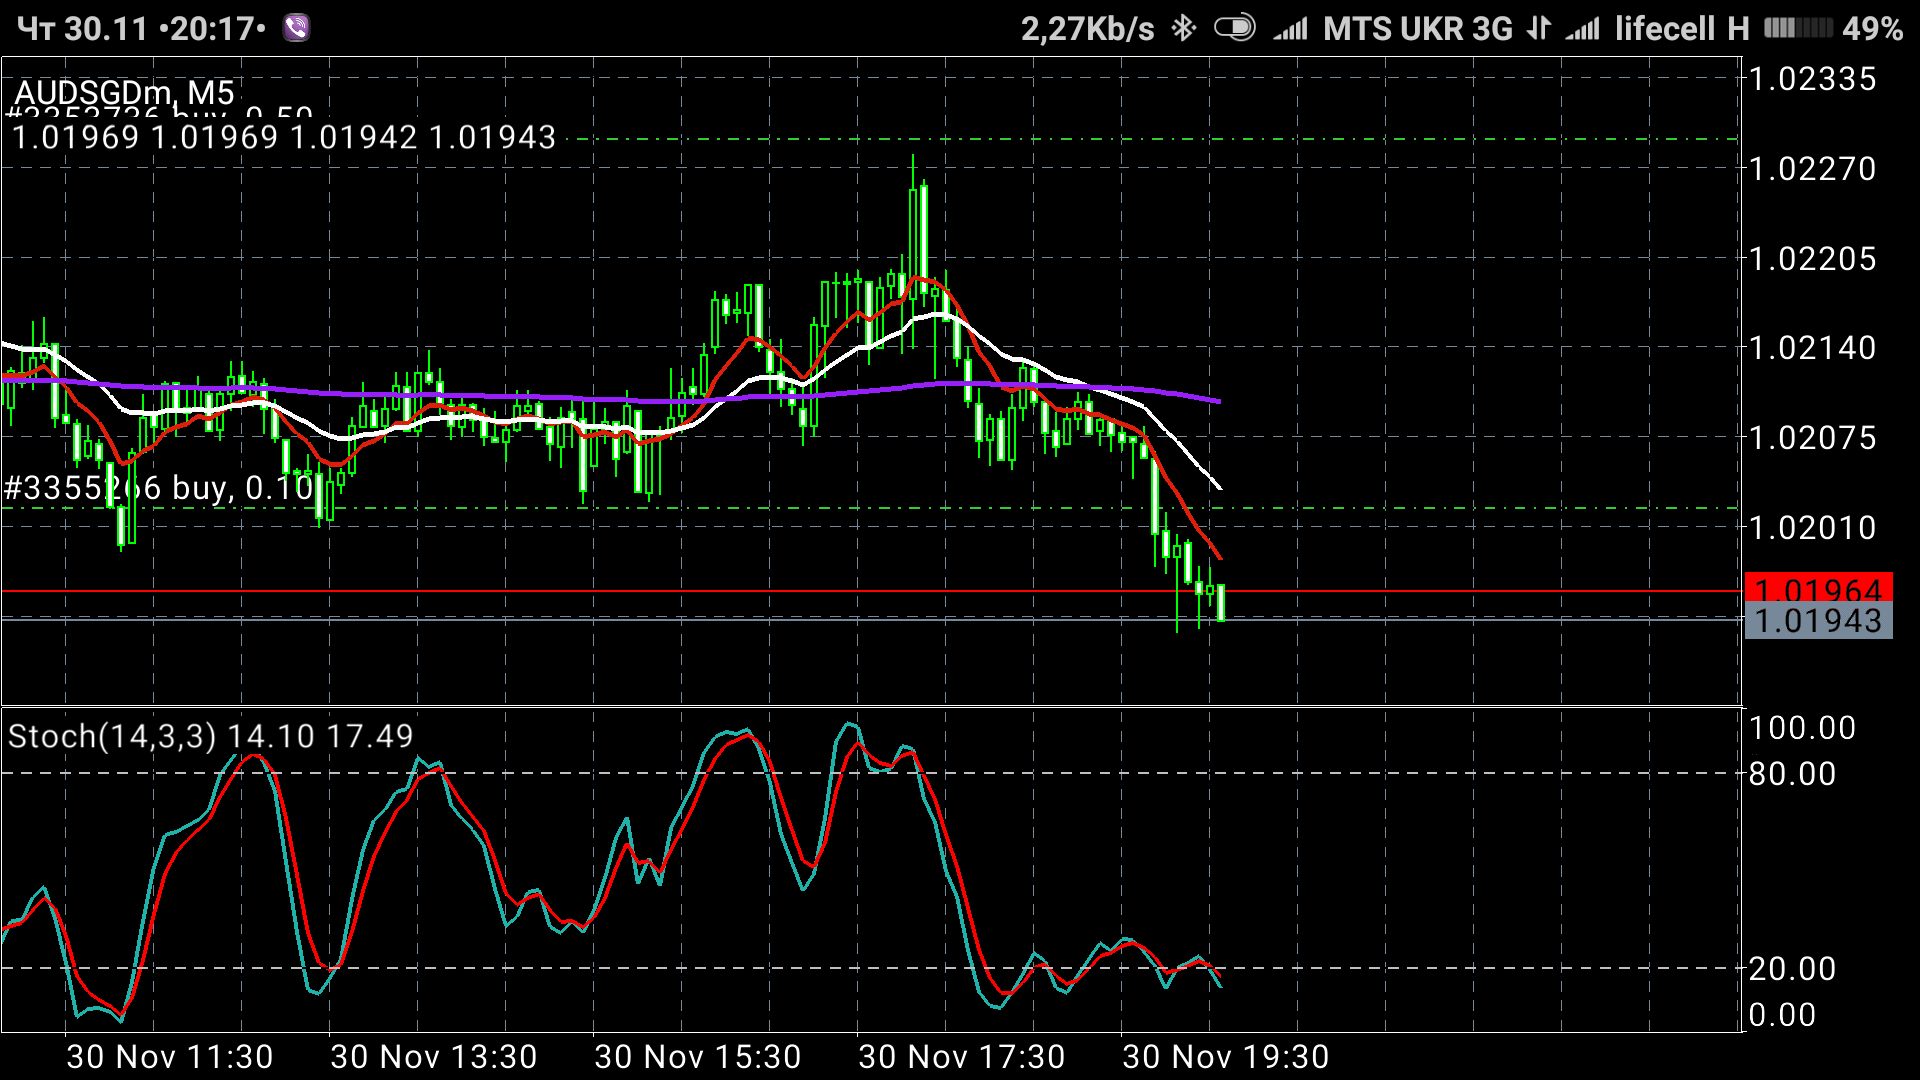Image resolution: width=1920 pixels, height=1080 pixels.
Task: Tap the 1.02075 price scale label
Action: pos(1813,438)
